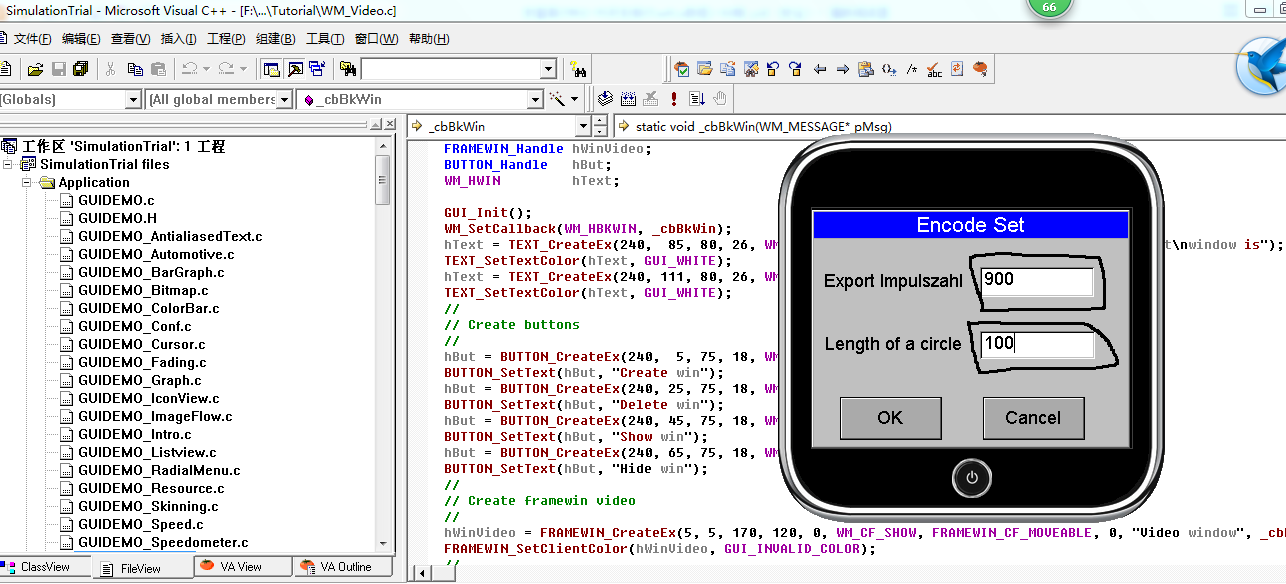Screen dimensions: 1286x584
Task: Open the editor _cbBkWin context dropdown
Action: (x=583, y=126)
